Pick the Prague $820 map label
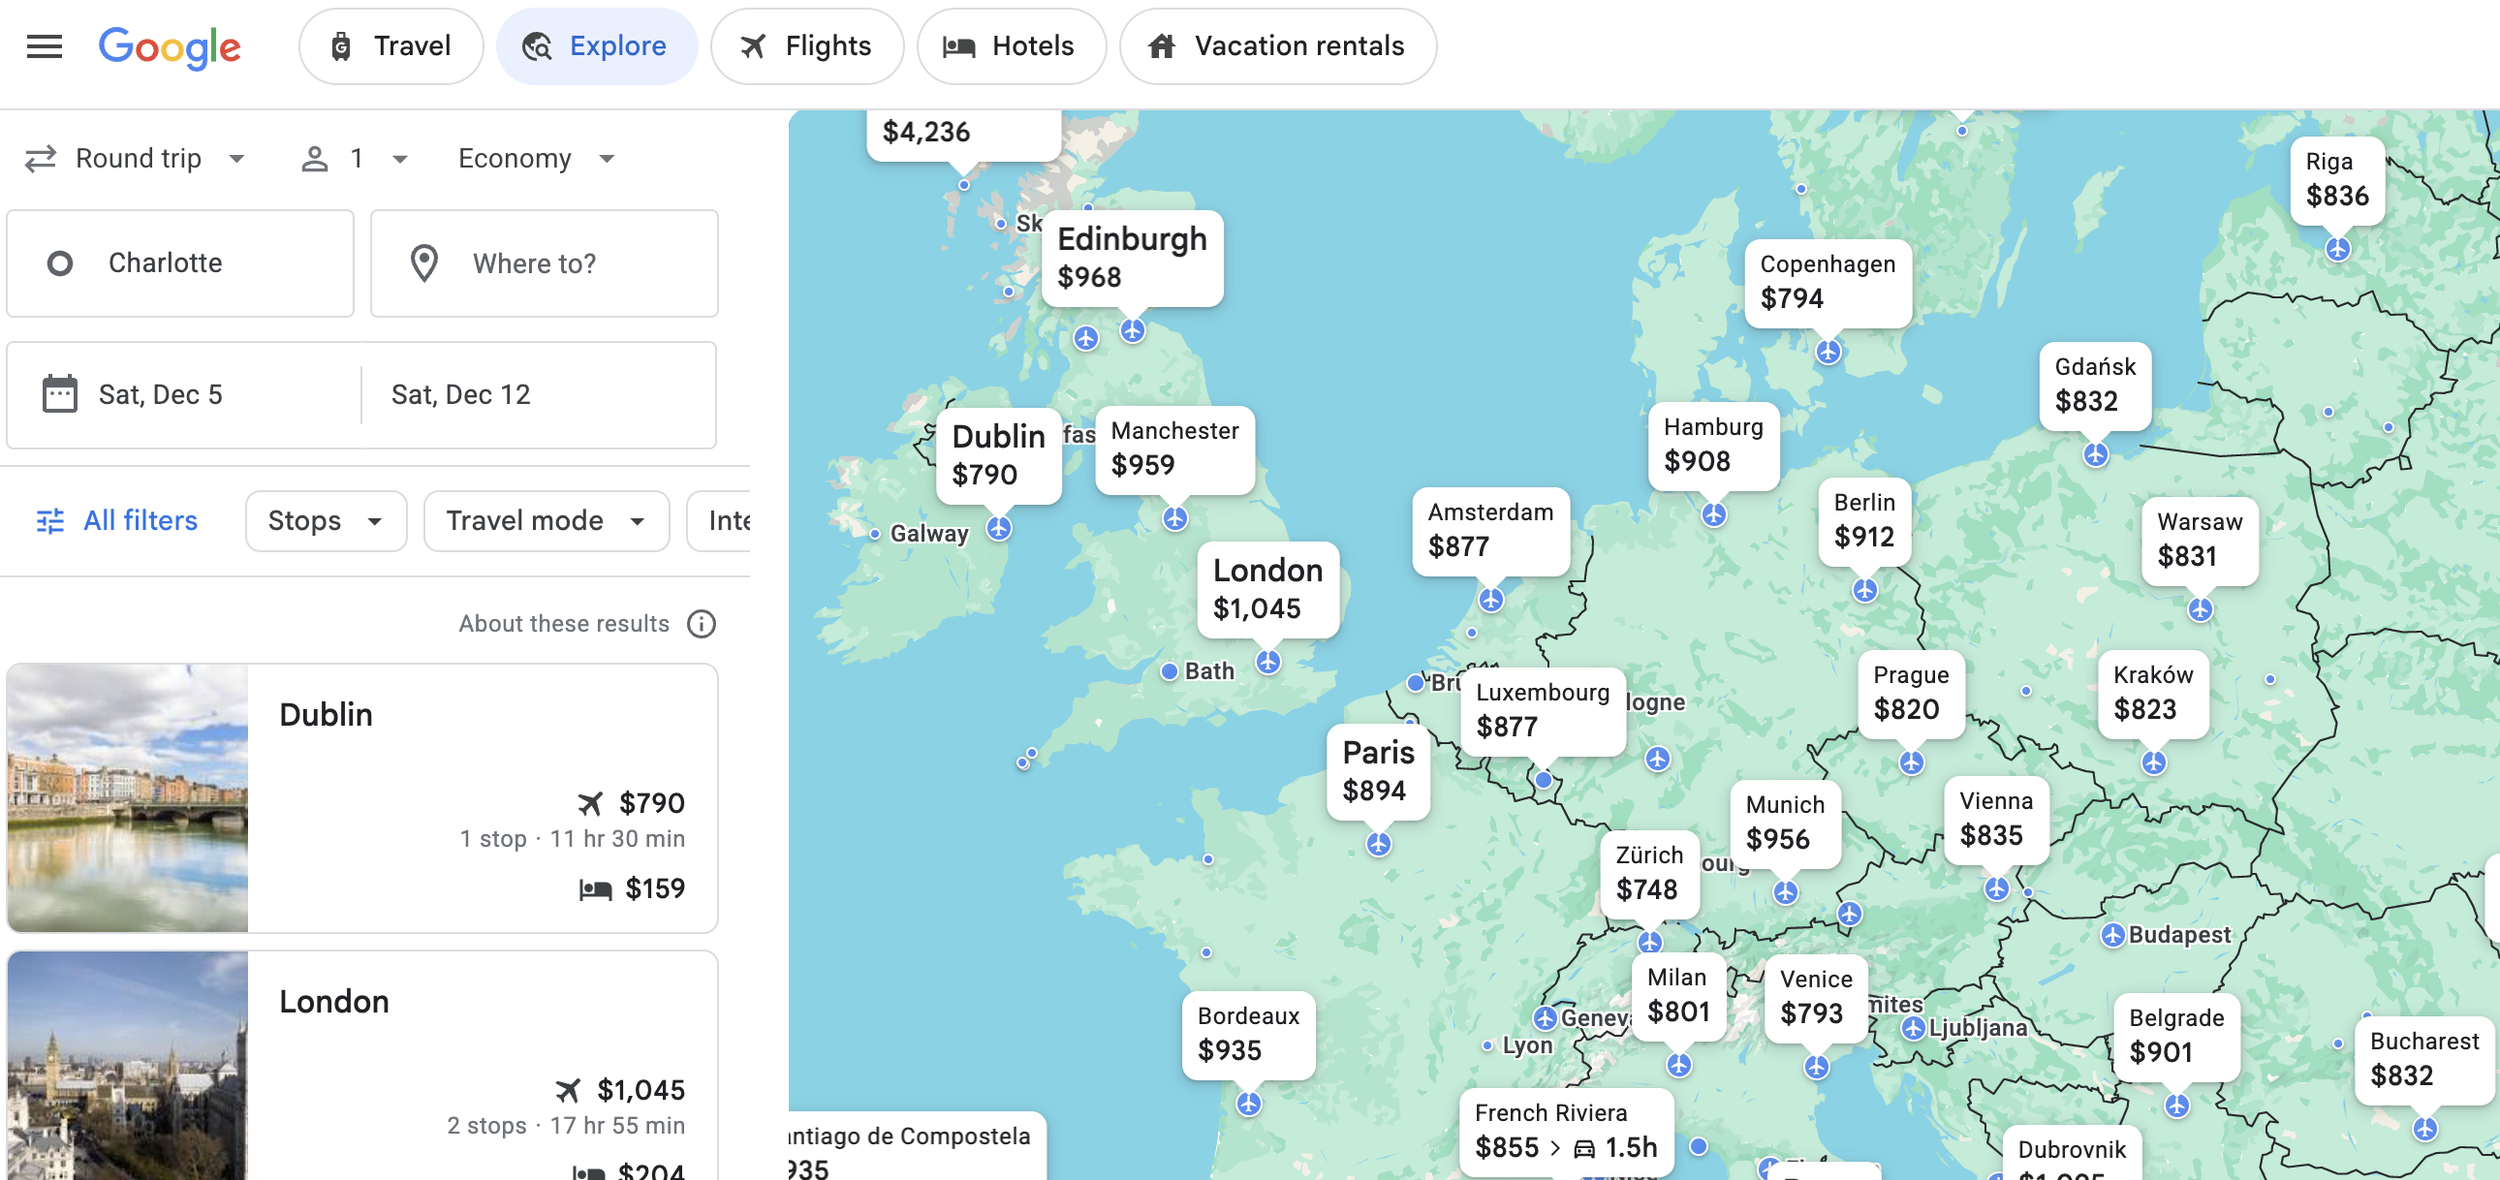Screen dimensions: 2500x1180 tap(1912, 693)
